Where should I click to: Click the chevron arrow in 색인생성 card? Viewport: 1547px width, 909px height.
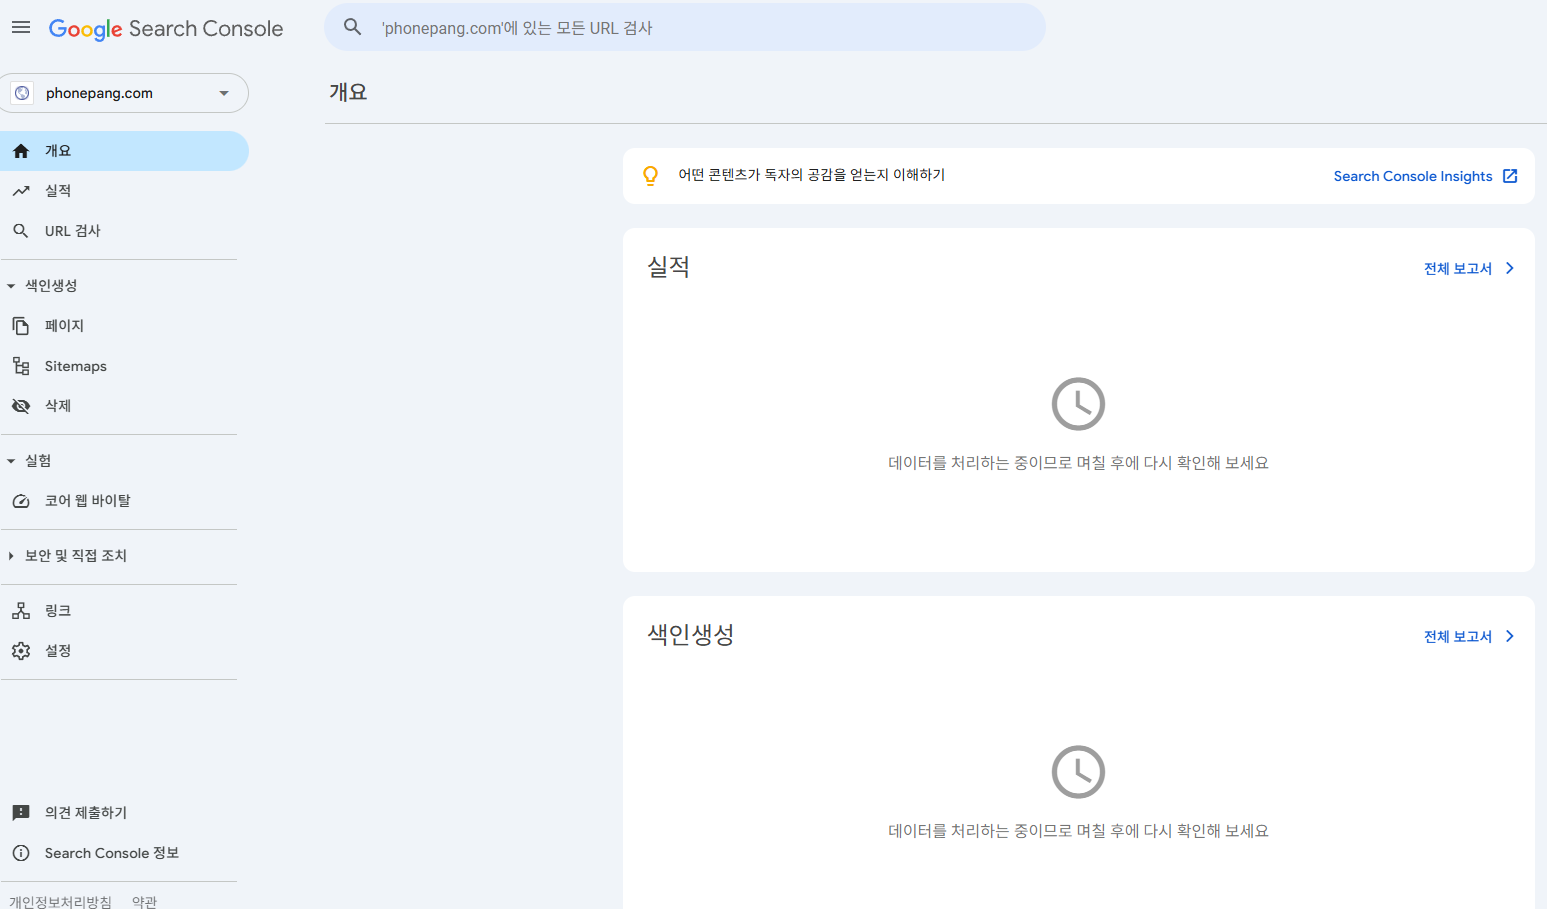(x=1510, y=636)
